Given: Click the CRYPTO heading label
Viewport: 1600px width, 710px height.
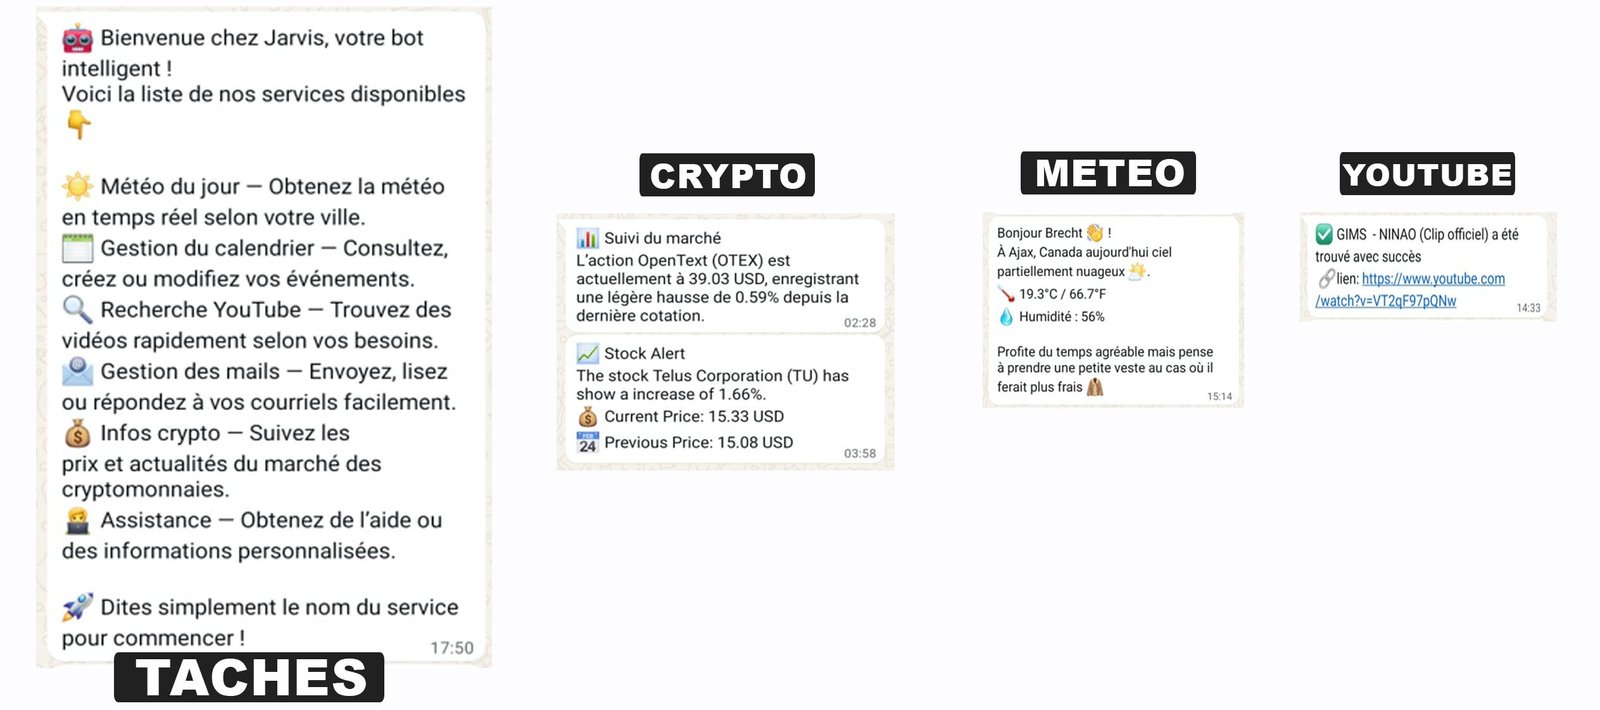Looking at the screenshot, I should (x=727, y=175).
